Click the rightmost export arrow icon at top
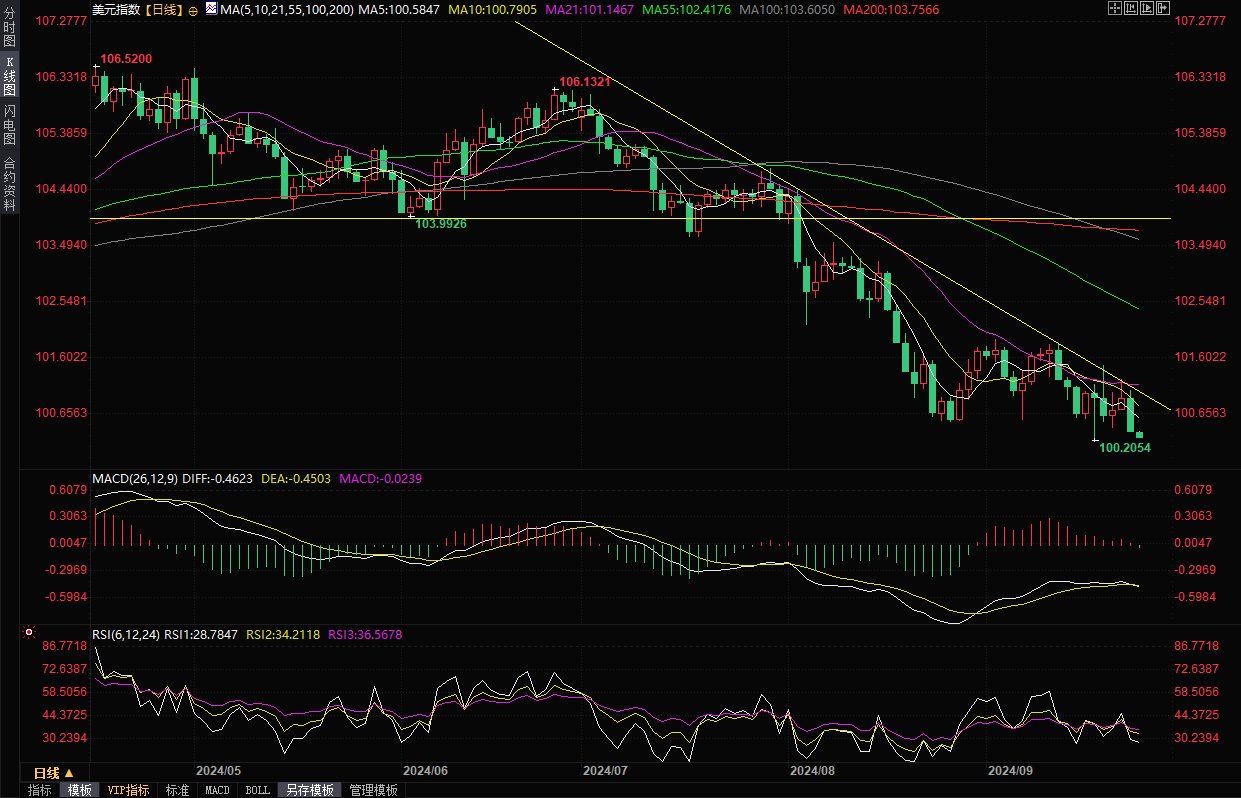The width and height of the screenshot is (1241, 798). 1163,9
